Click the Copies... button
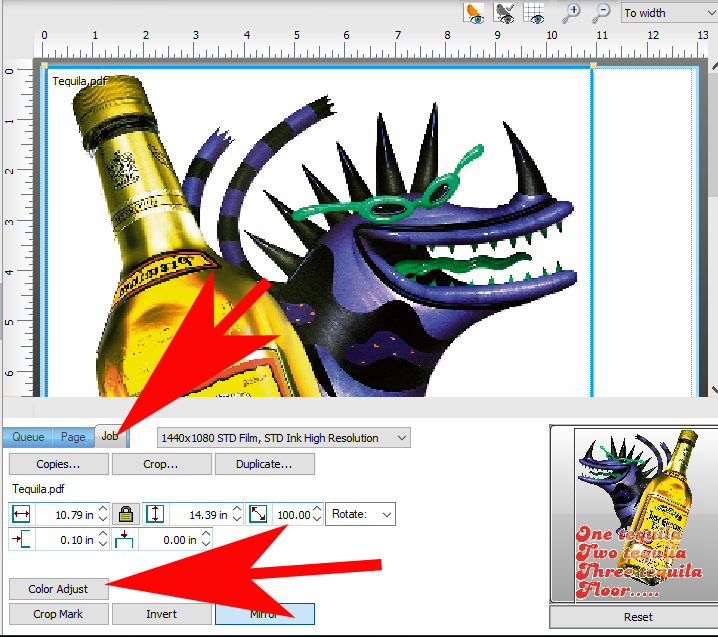718x637 pixels. (59, 464)
